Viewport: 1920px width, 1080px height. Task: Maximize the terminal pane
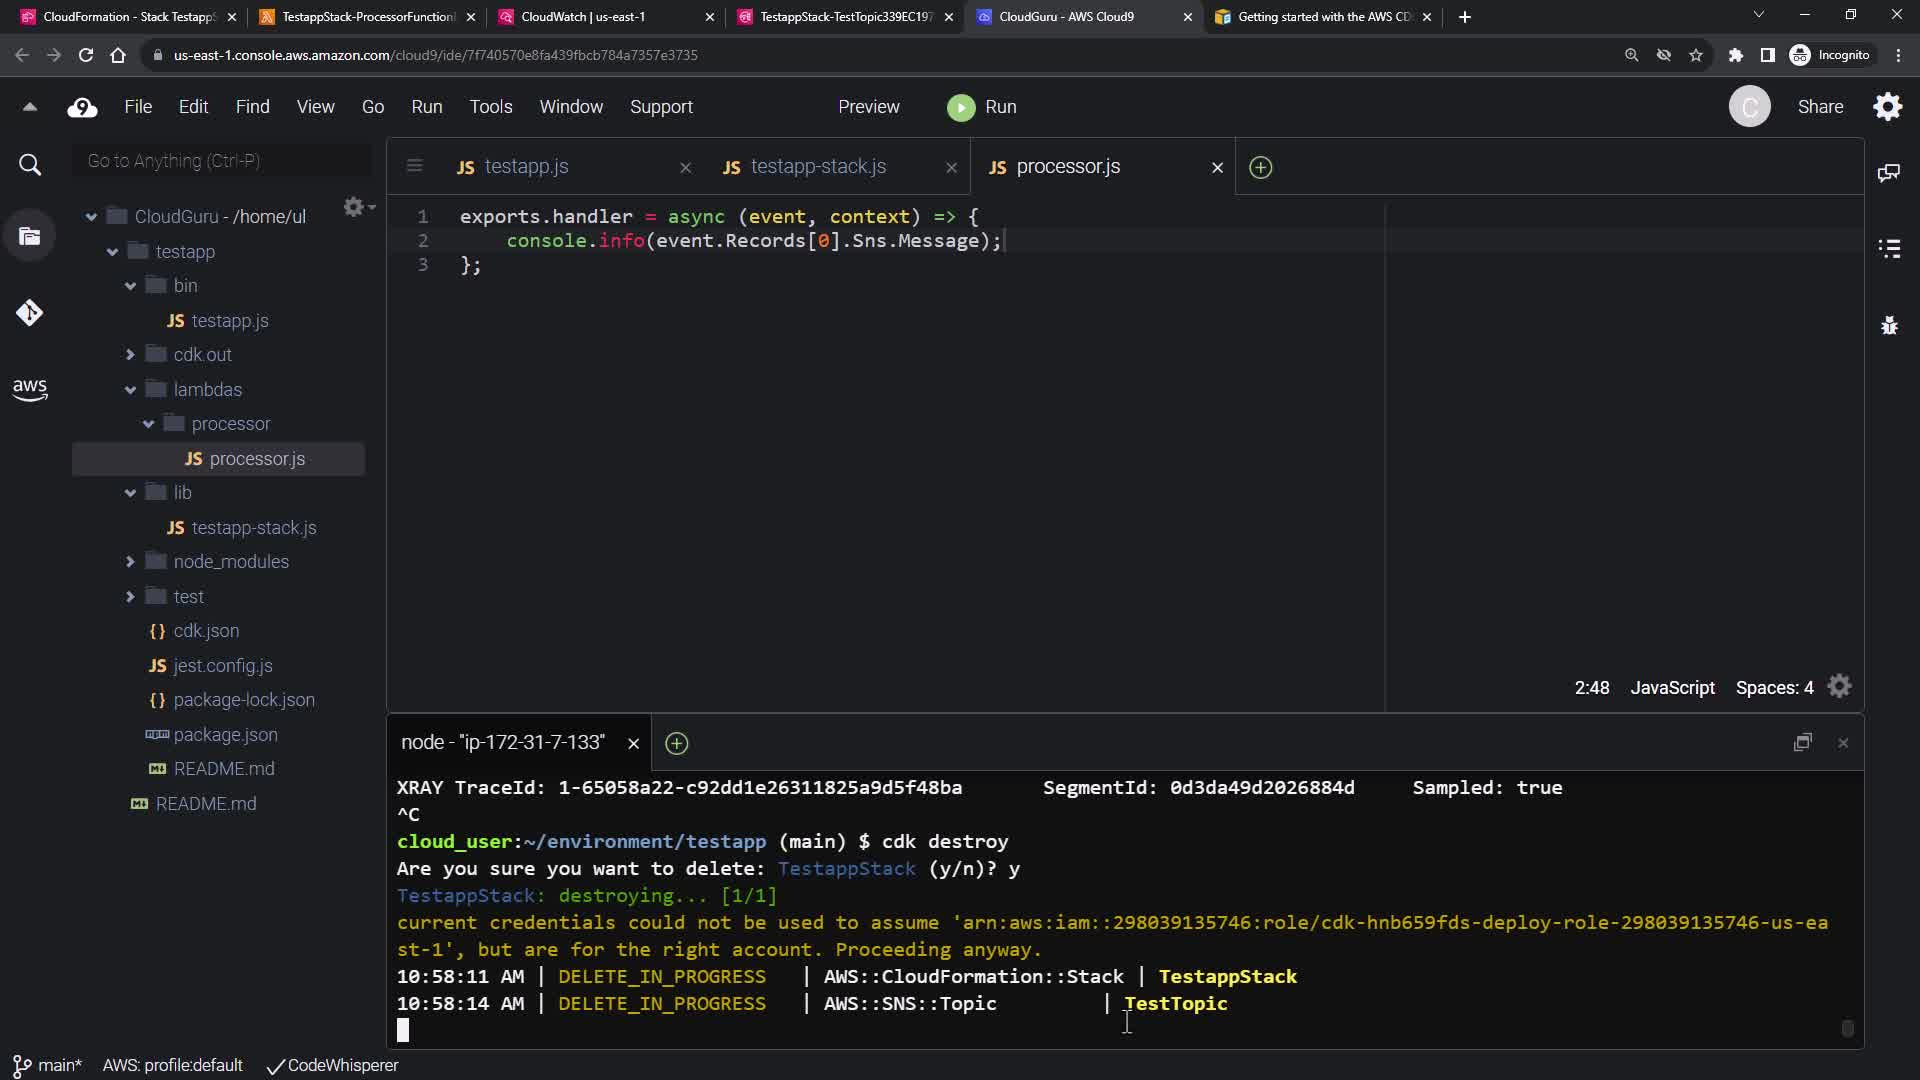tap(1802, 743)
